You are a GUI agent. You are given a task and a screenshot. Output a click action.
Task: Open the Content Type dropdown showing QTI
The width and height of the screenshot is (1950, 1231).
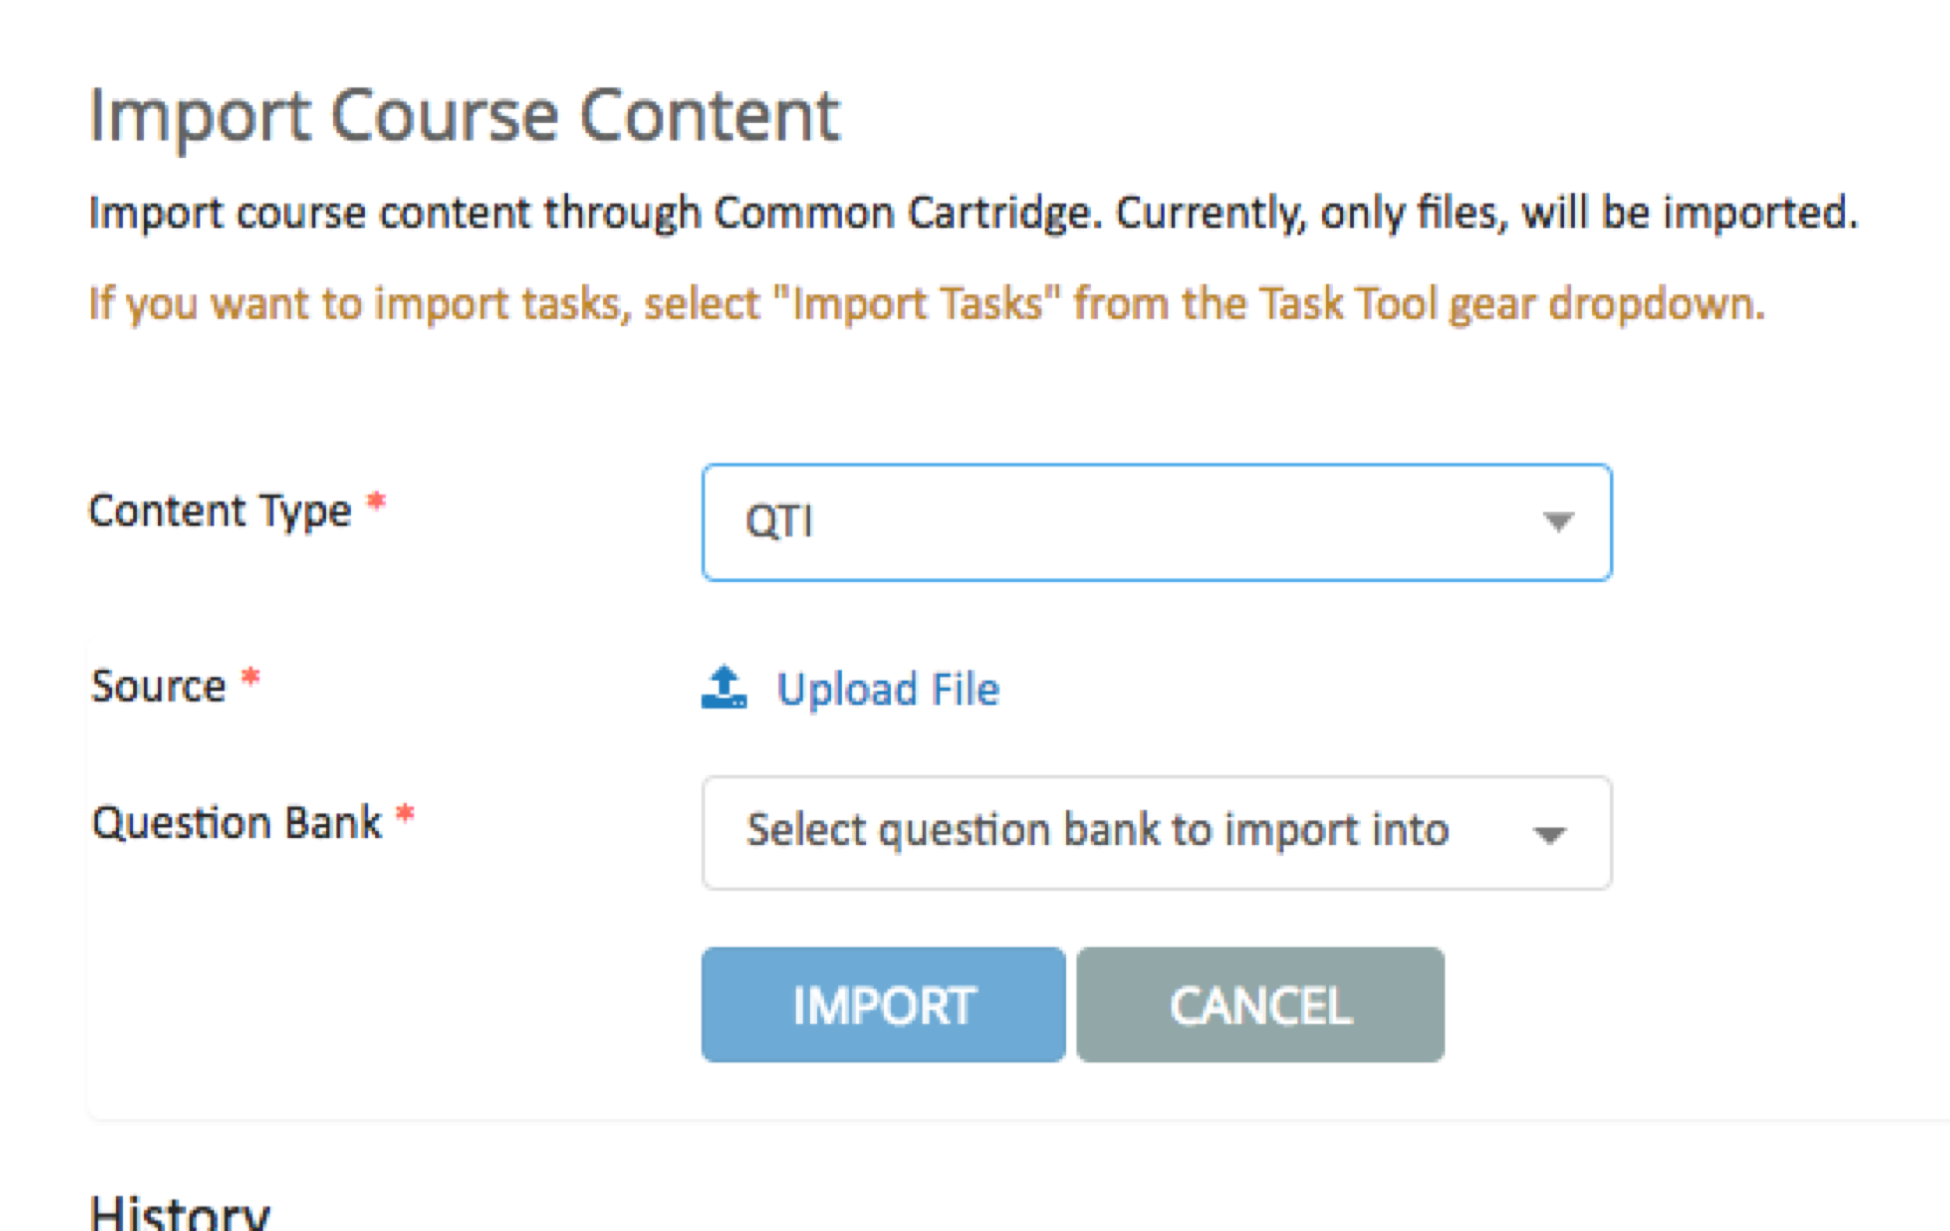click(1157, 522)
